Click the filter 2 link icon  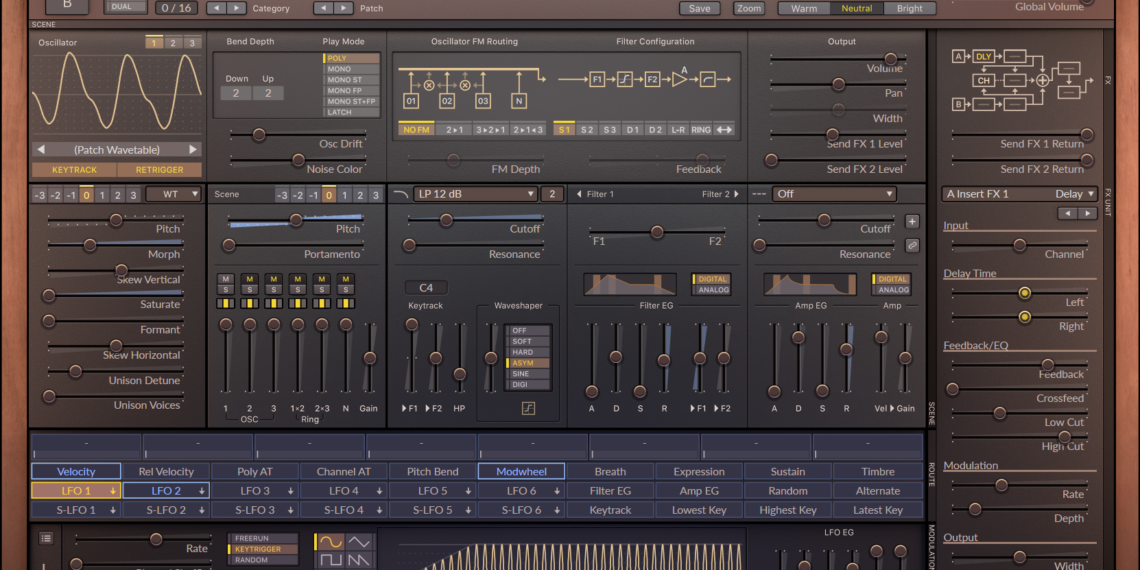912,244
